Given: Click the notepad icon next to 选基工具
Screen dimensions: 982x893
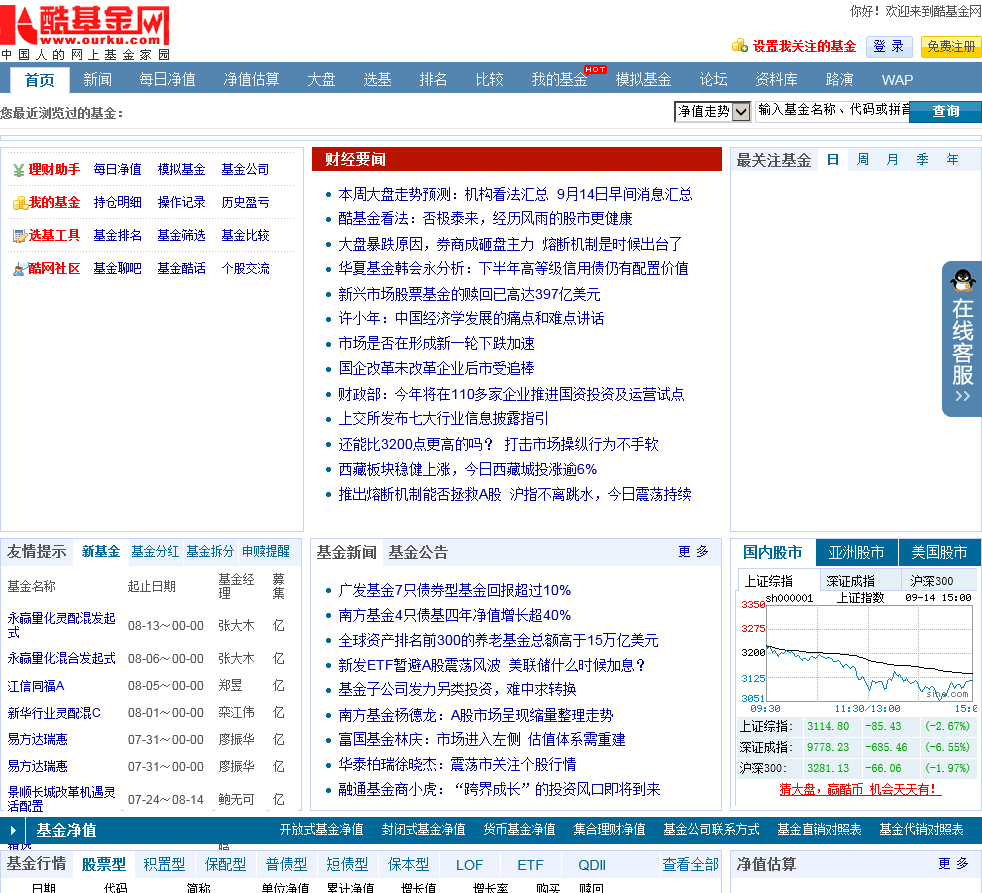Looking at the screenshot, I should (19, 236).
